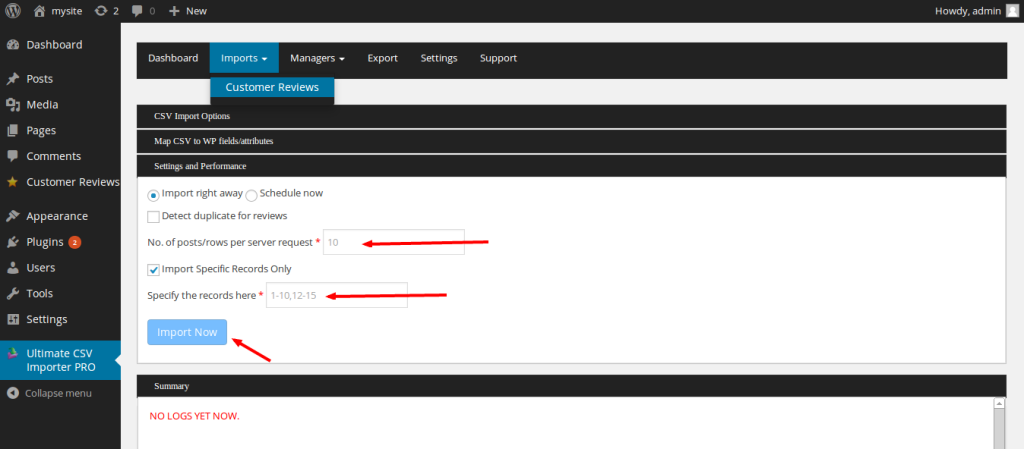Click the Plugins plug icon

[12, 242]
